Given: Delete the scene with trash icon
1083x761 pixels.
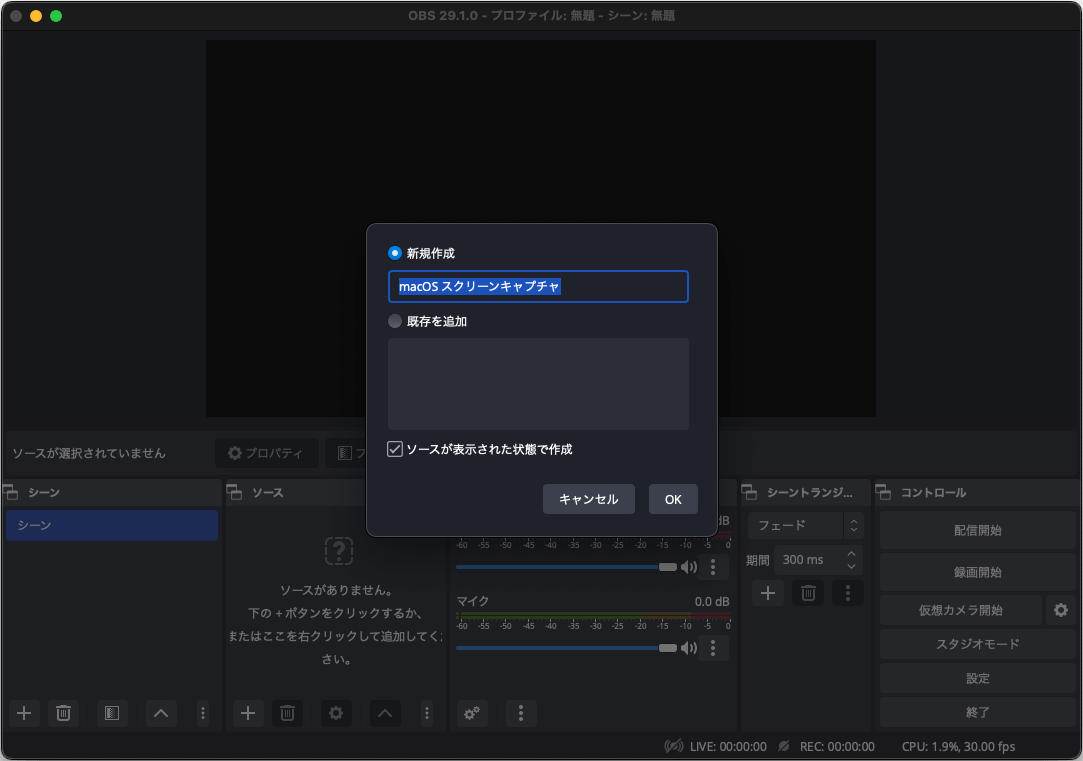Looking at the screenshot, I should coord(63,713).
